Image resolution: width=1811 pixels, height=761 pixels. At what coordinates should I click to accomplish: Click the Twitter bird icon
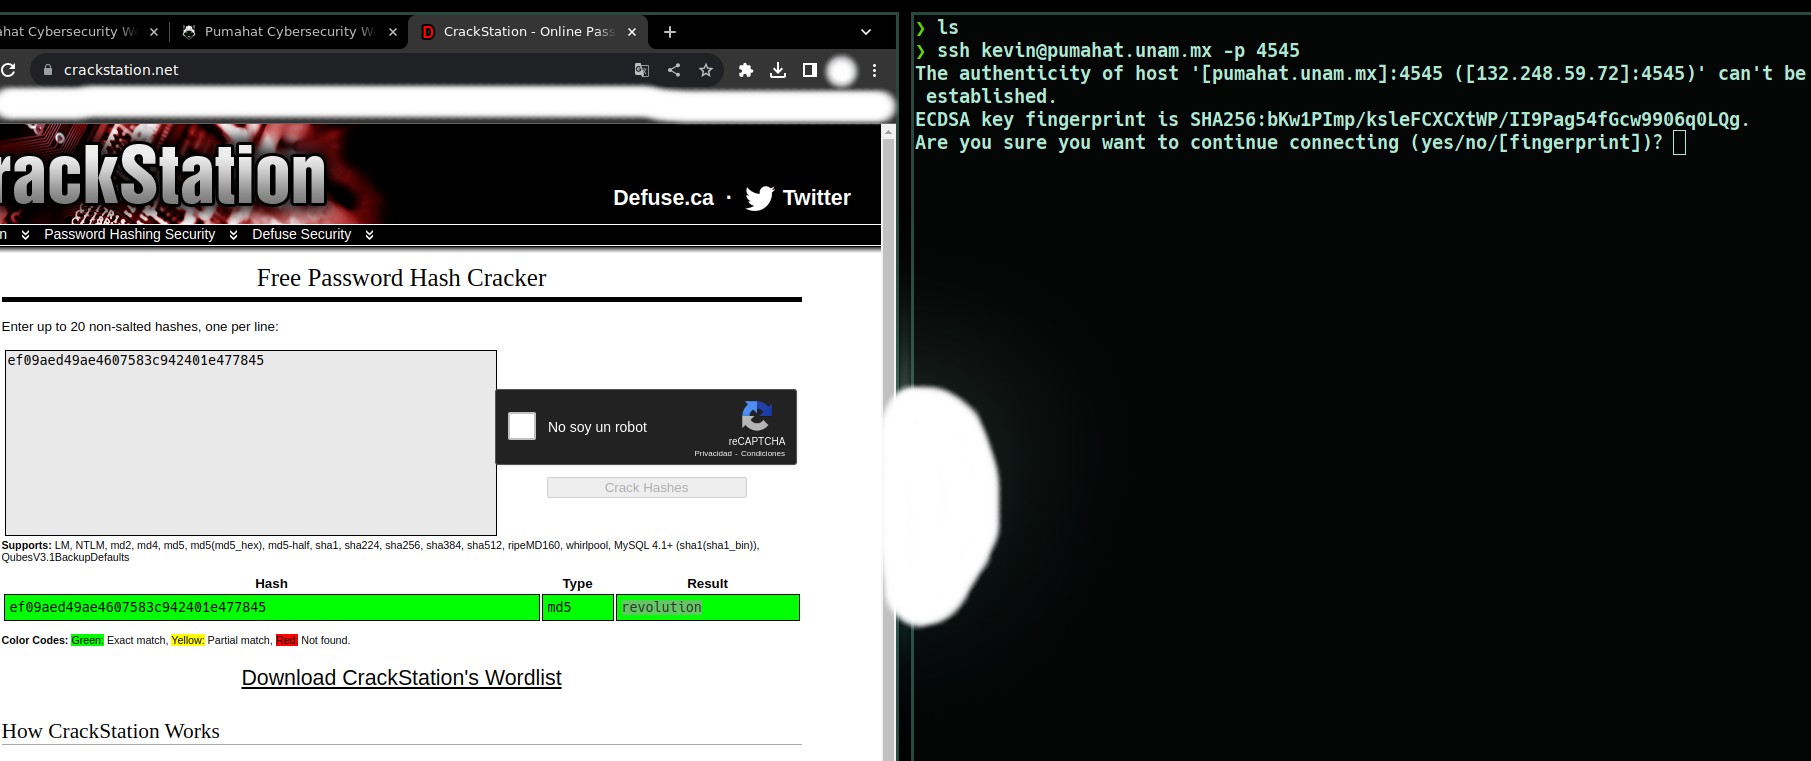pos(760,198)
